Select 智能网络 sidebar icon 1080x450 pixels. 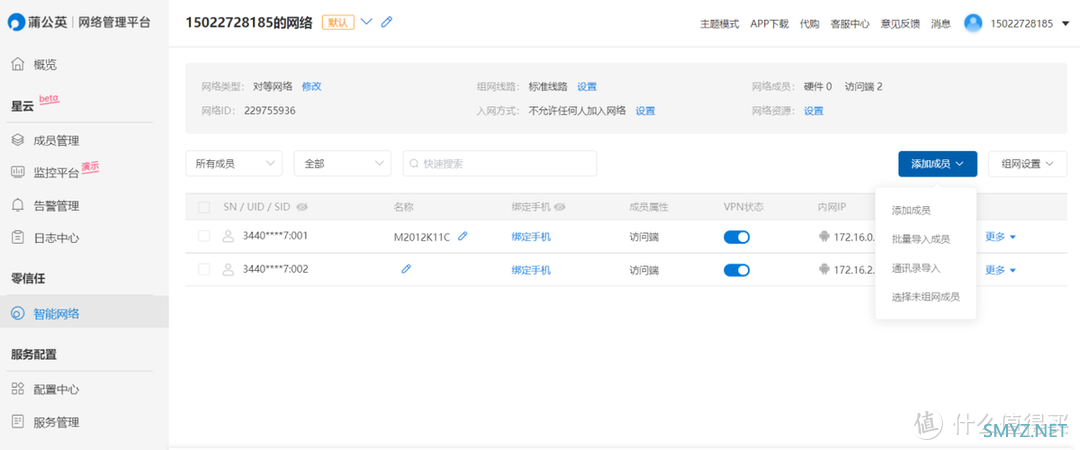point(18,314)
